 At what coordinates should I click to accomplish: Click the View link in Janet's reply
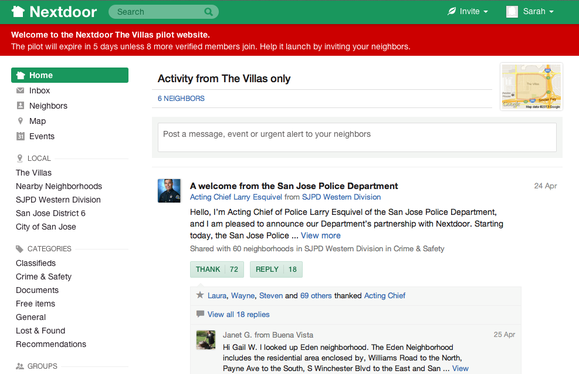click(460, 368)
